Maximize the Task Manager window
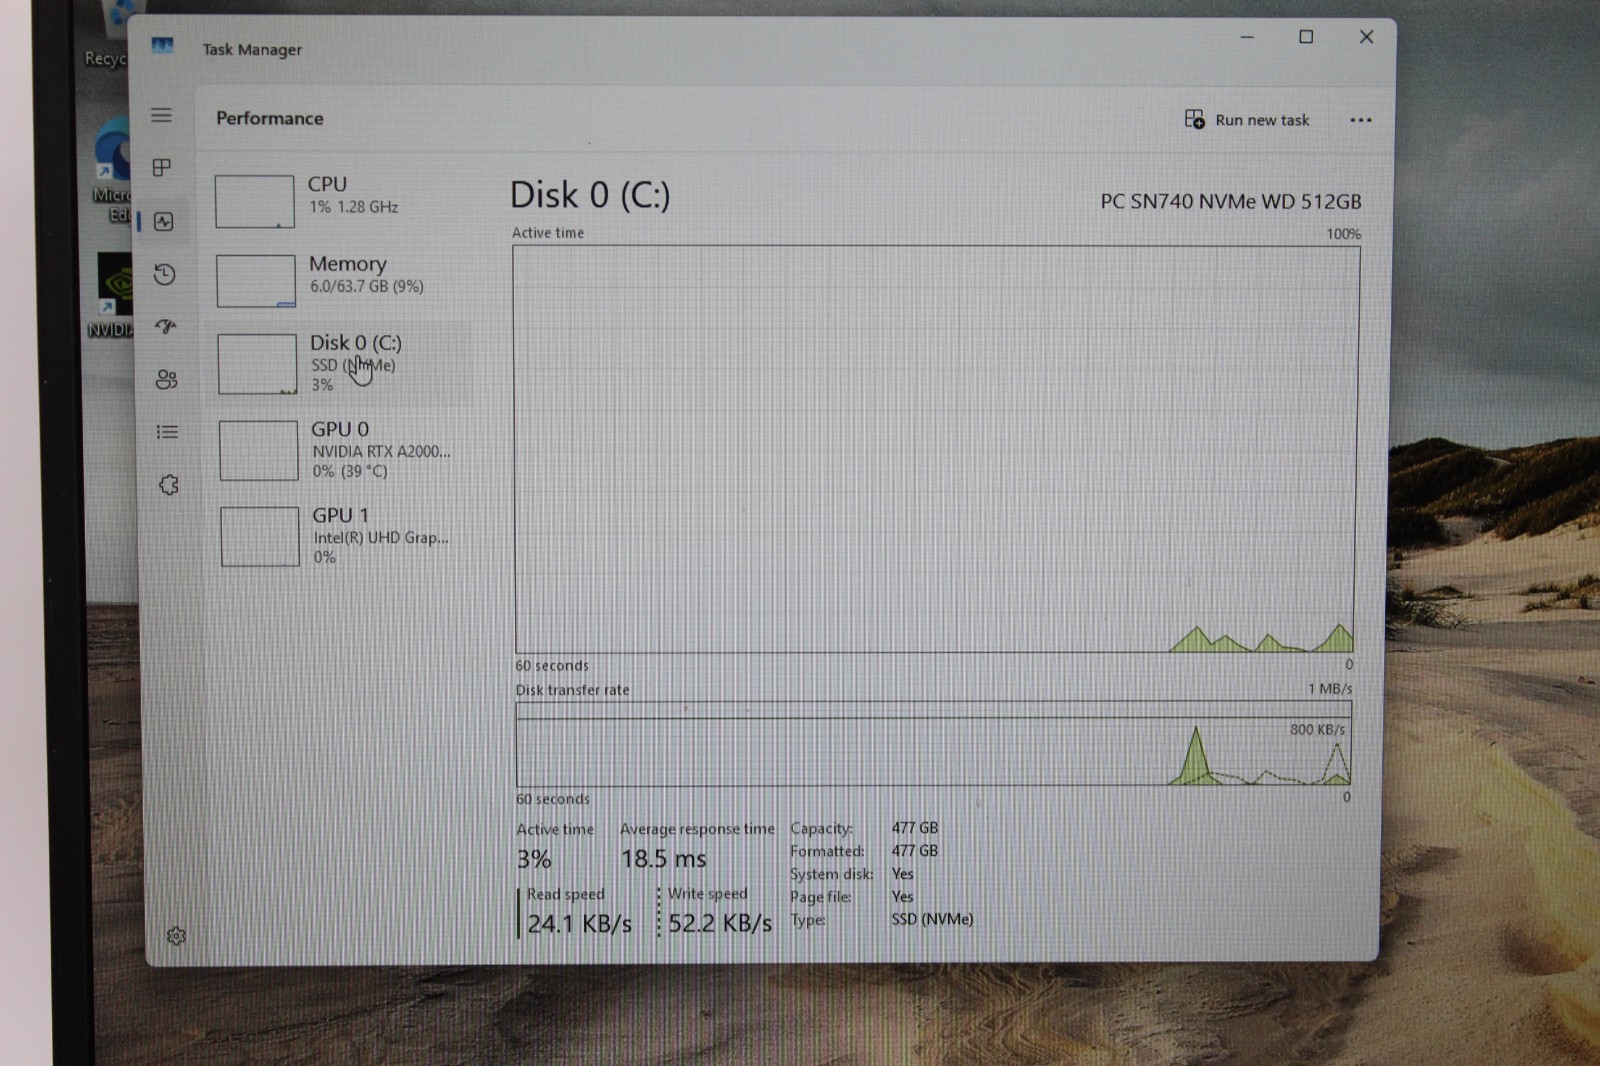 click(x=1306, y=37)
